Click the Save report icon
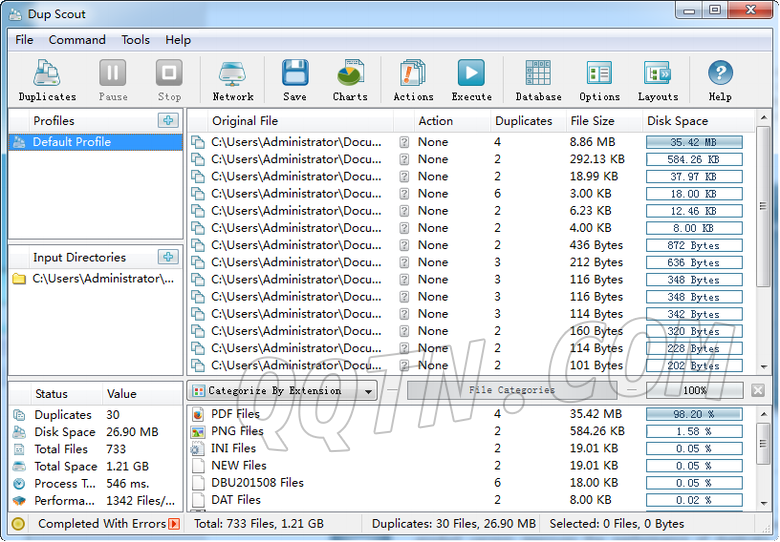The height and width of the screenshot is (542, 780). coord(294,80)
